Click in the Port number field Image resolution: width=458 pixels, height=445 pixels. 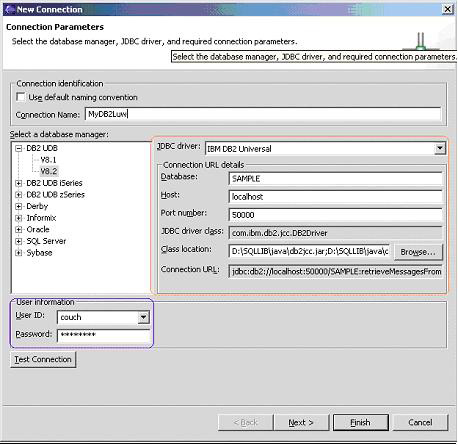[x=335, y=215]
